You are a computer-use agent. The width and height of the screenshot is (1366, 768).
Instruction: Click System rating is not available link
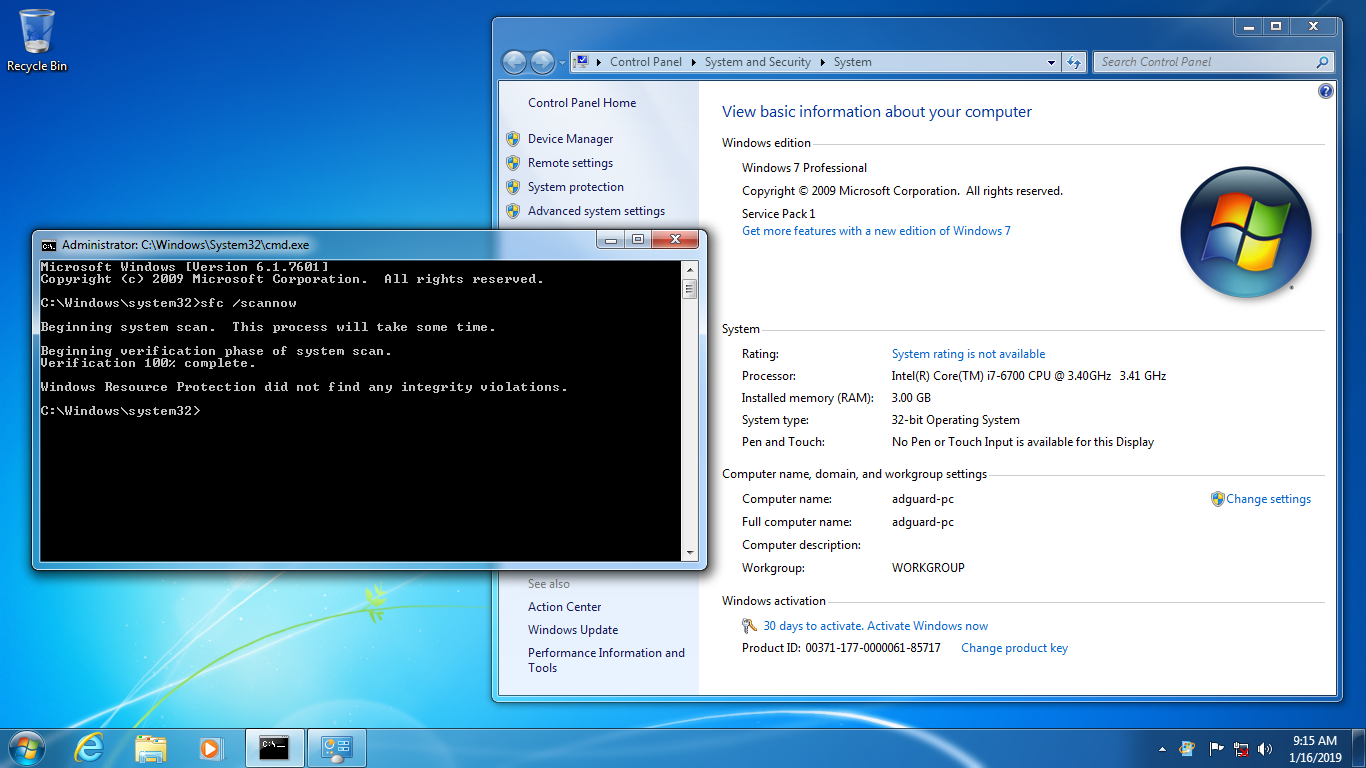[968, 354]
